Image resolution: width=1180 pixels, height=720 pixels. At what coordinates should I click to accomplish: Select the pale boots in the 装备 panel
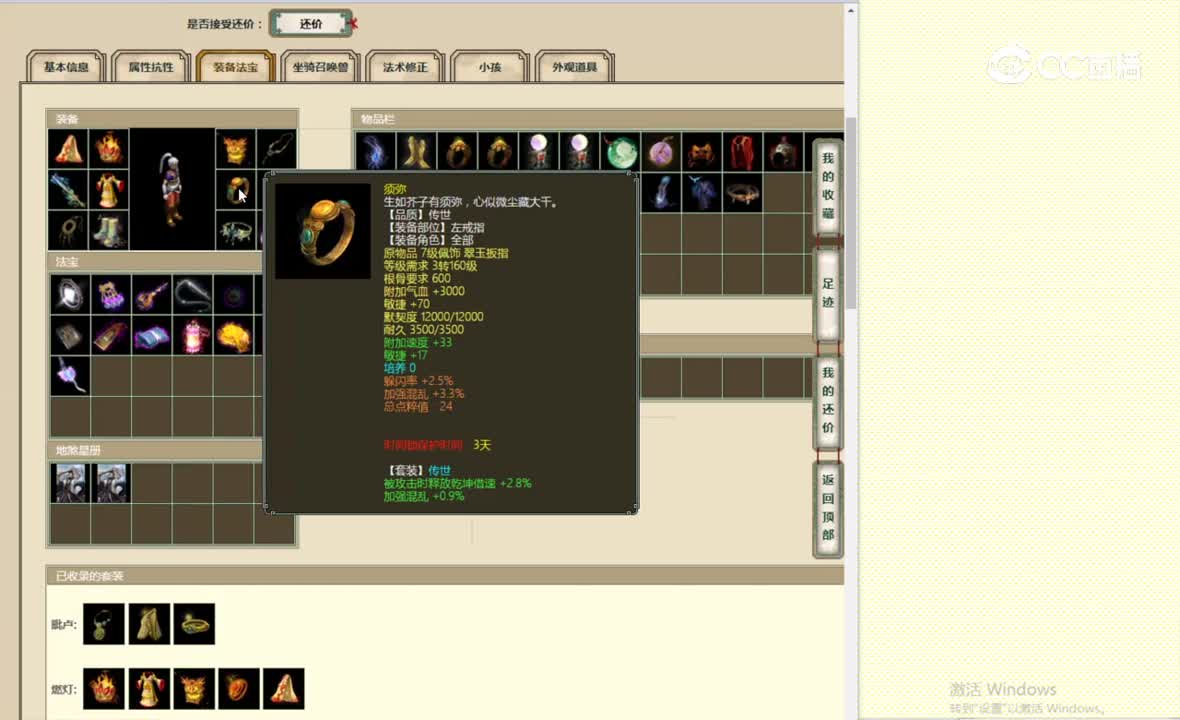pos(109,230)
